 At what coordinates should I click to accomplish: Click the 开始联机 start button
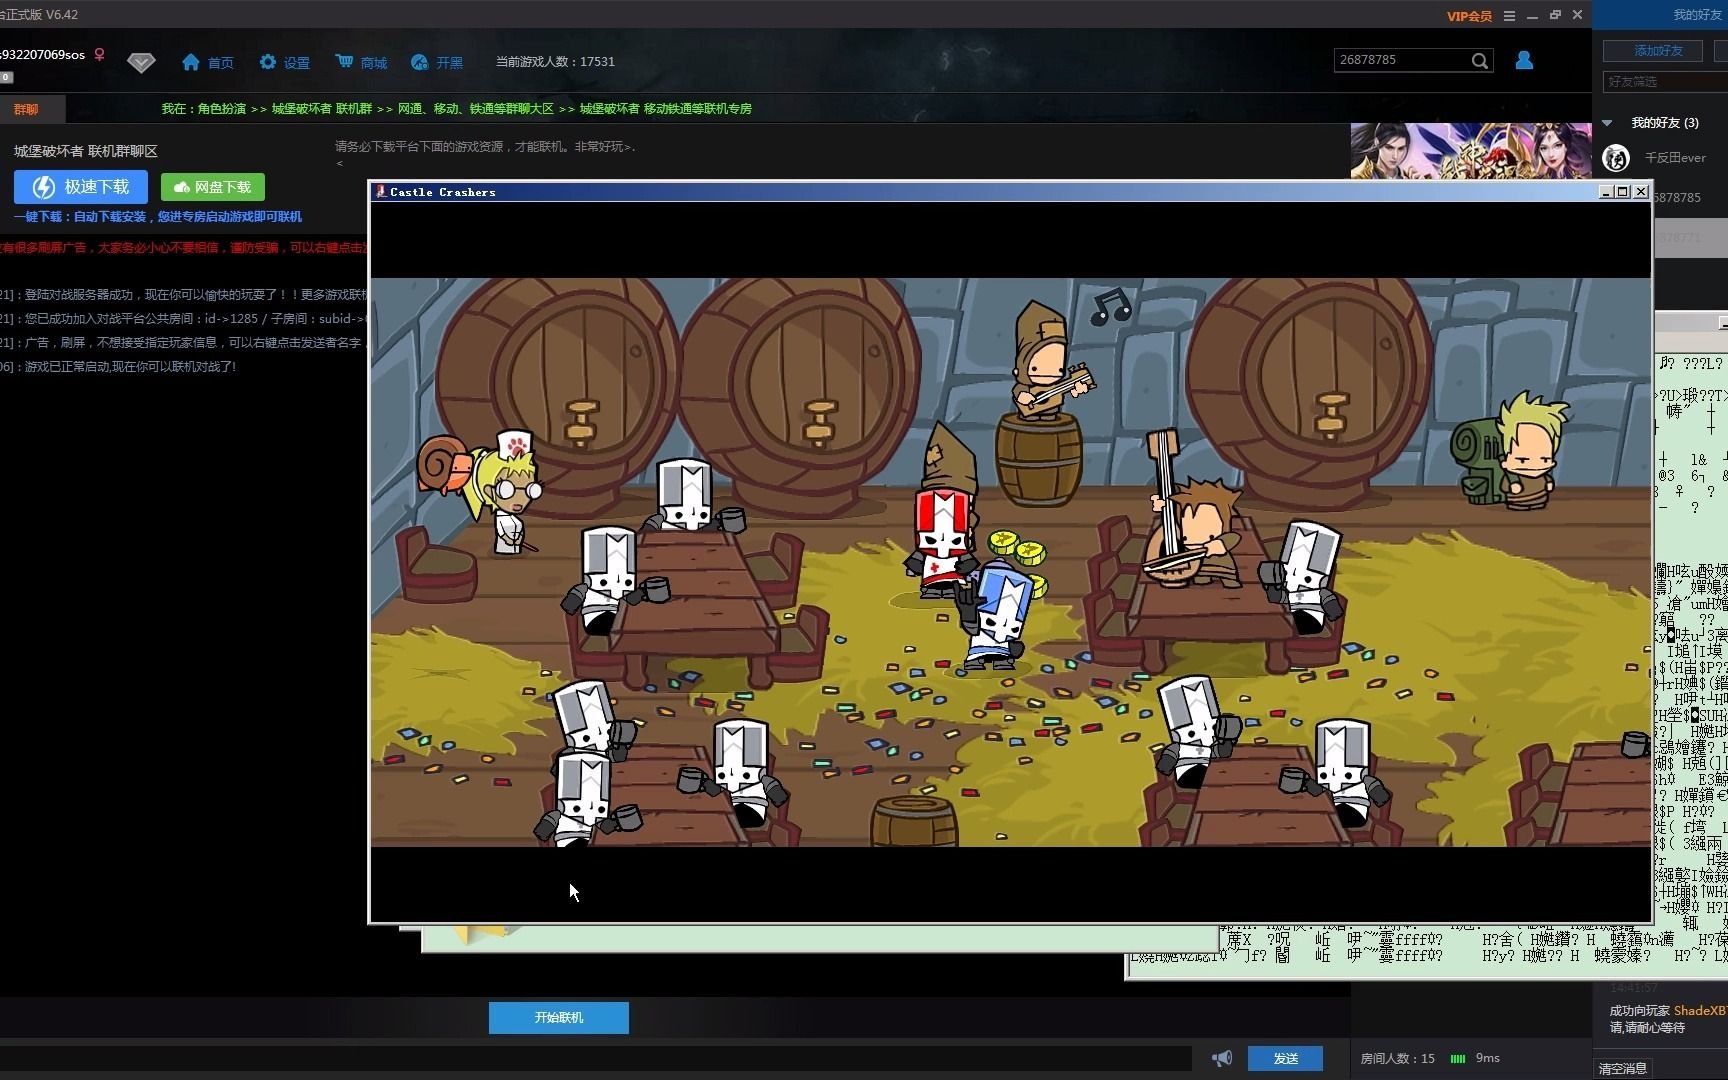(x=559, y=1018)
